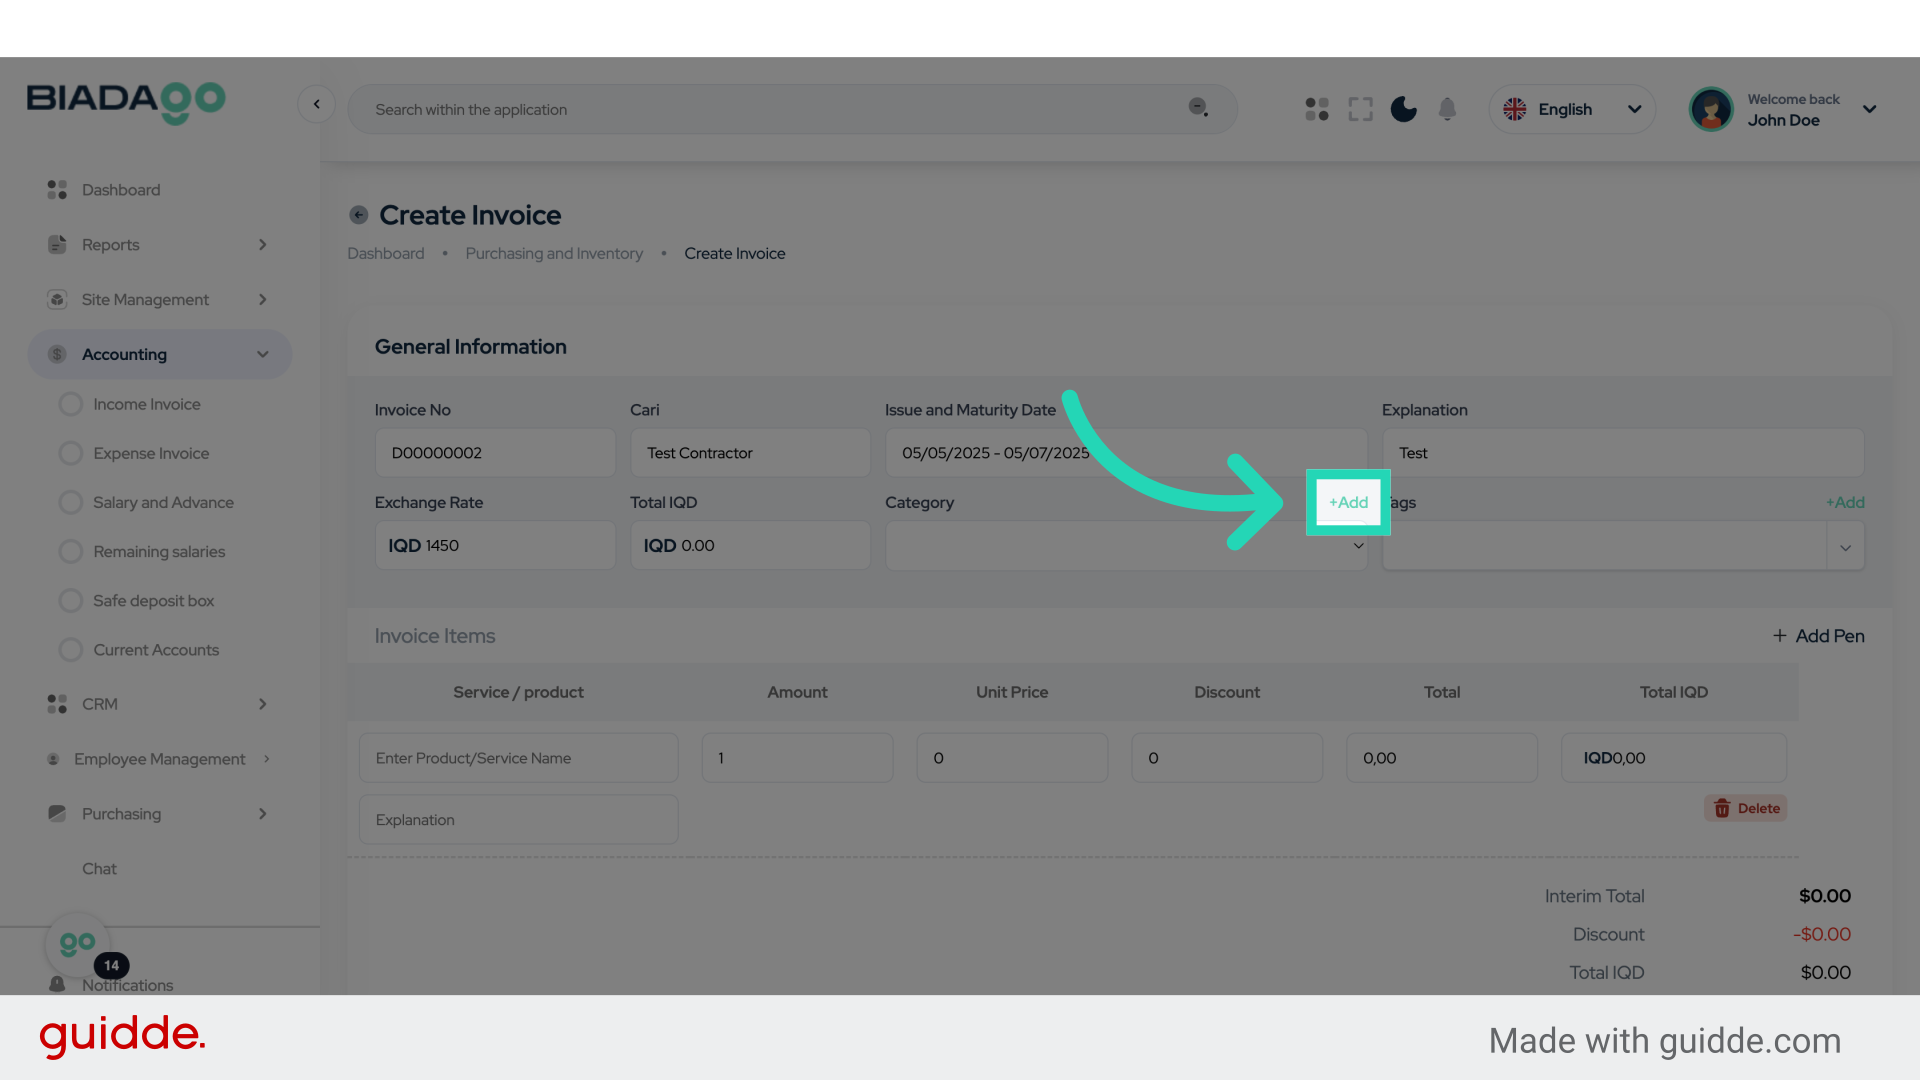This screenshot has height=1080, width=1920.
Task: Click Enter Product/Service Name field
Action: [x=518, y=758]
